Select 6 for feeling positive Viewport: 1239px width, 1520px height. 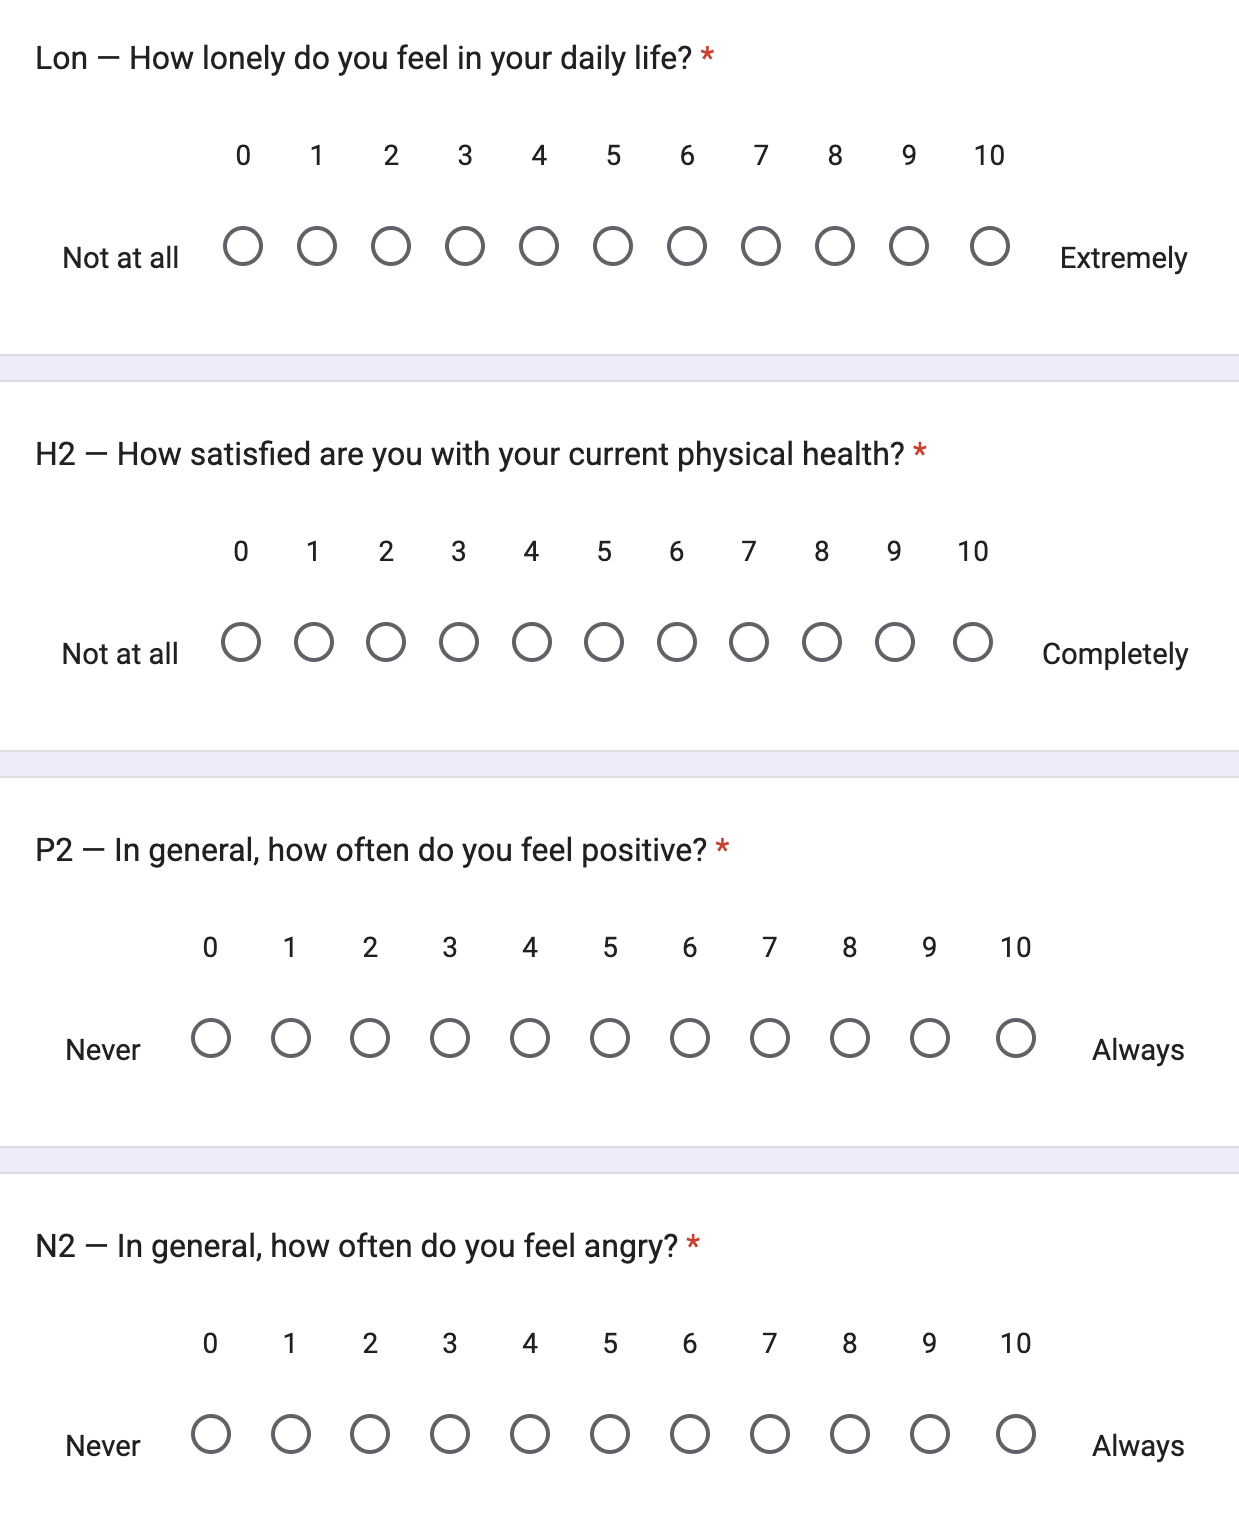(690, 1038)
